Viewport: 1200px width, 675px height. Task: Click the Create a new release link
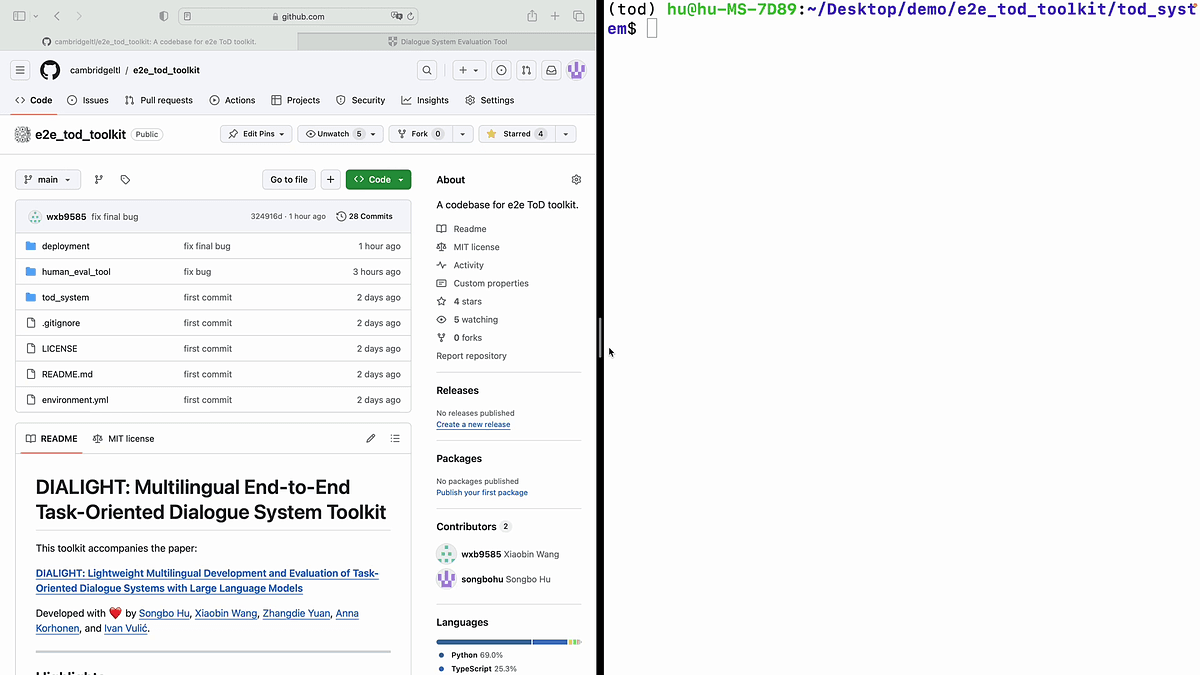point(473,425)
